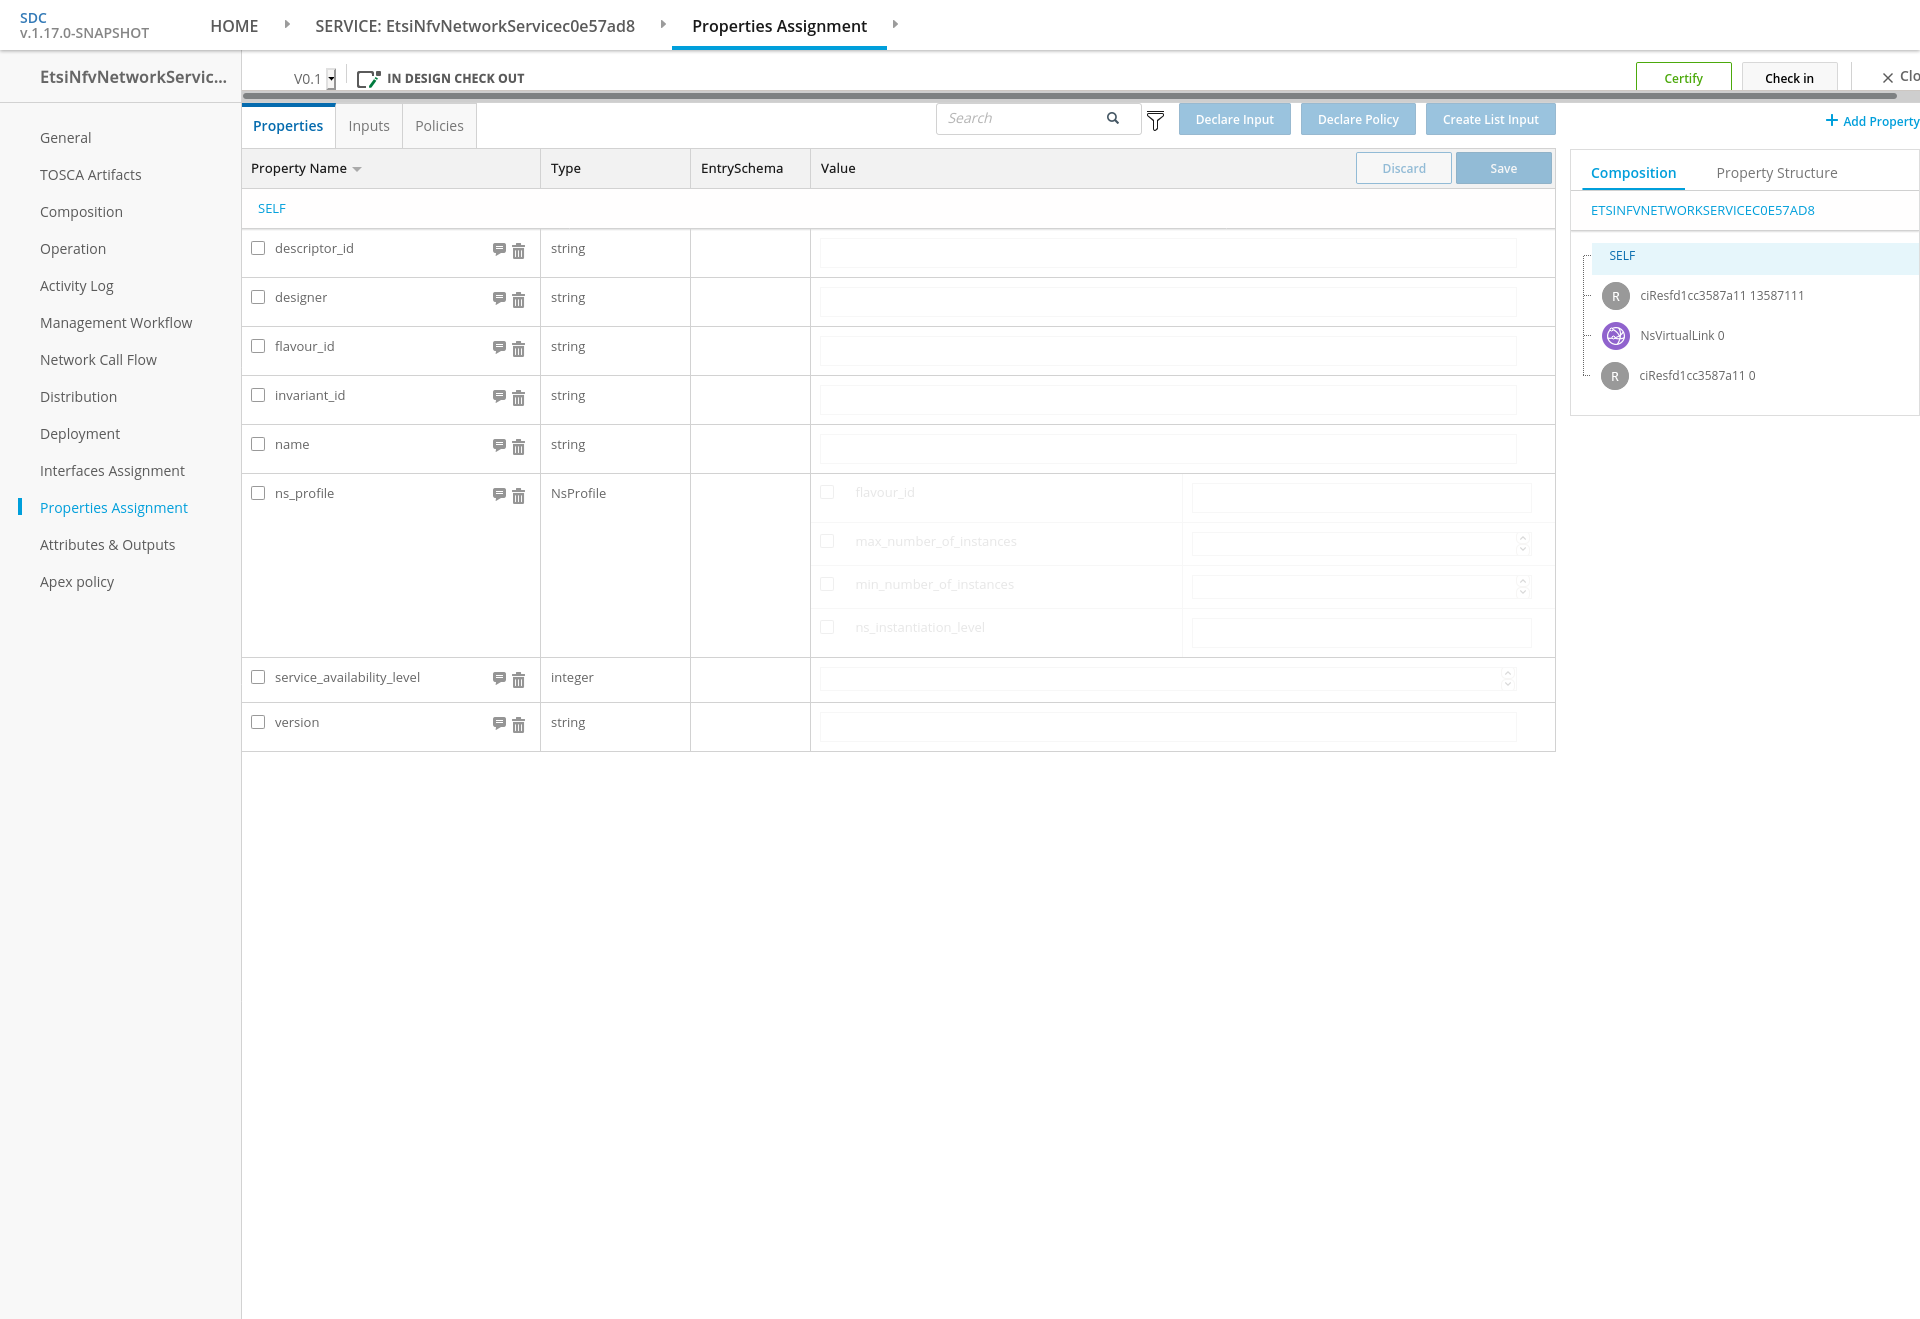
Task: Click the service_availability_level value stepper
Action: click(x=1508, y=679)
